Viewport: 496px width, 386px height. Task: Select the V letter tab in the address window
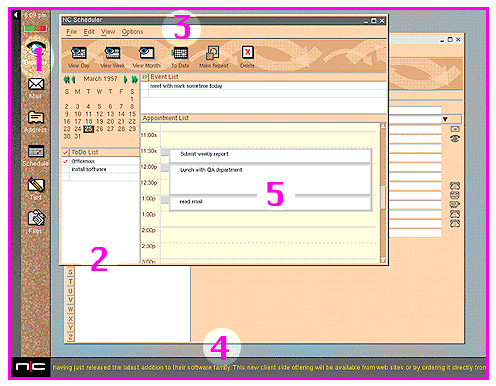coord(71,300)
